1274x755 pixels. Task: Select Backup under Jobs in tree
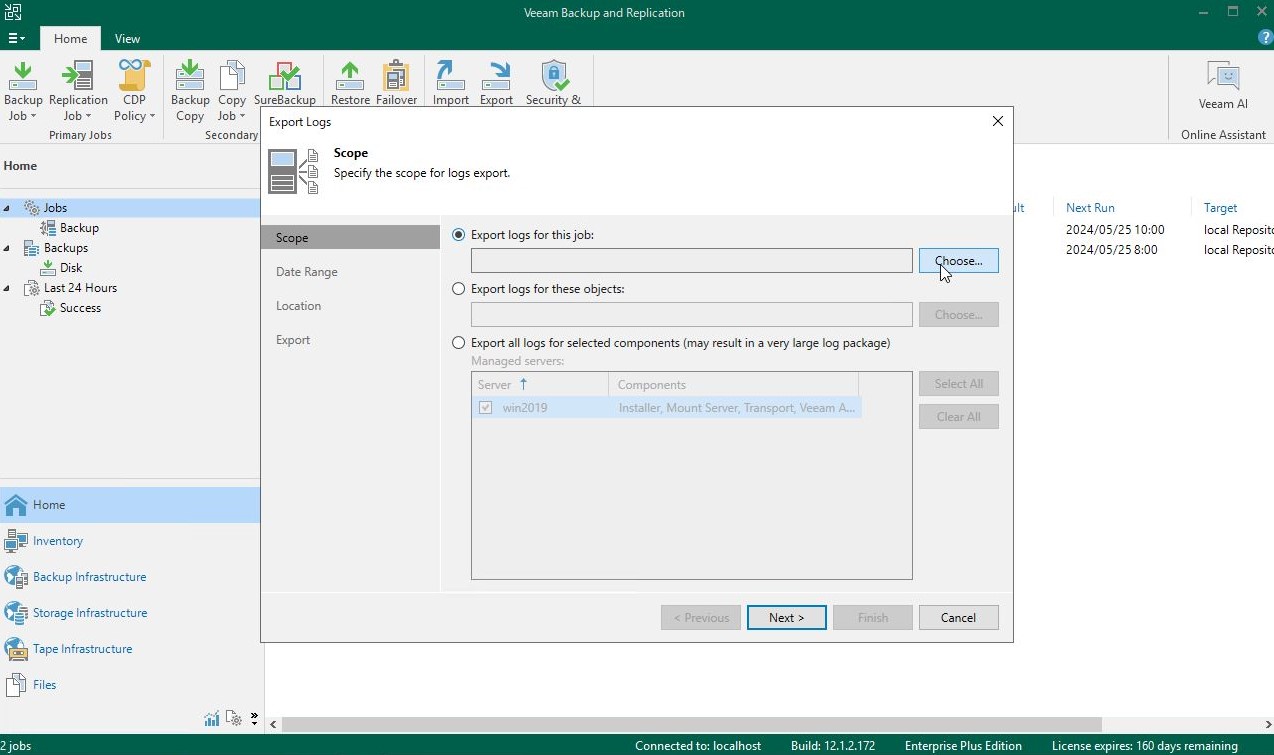(x=79, y=228)
